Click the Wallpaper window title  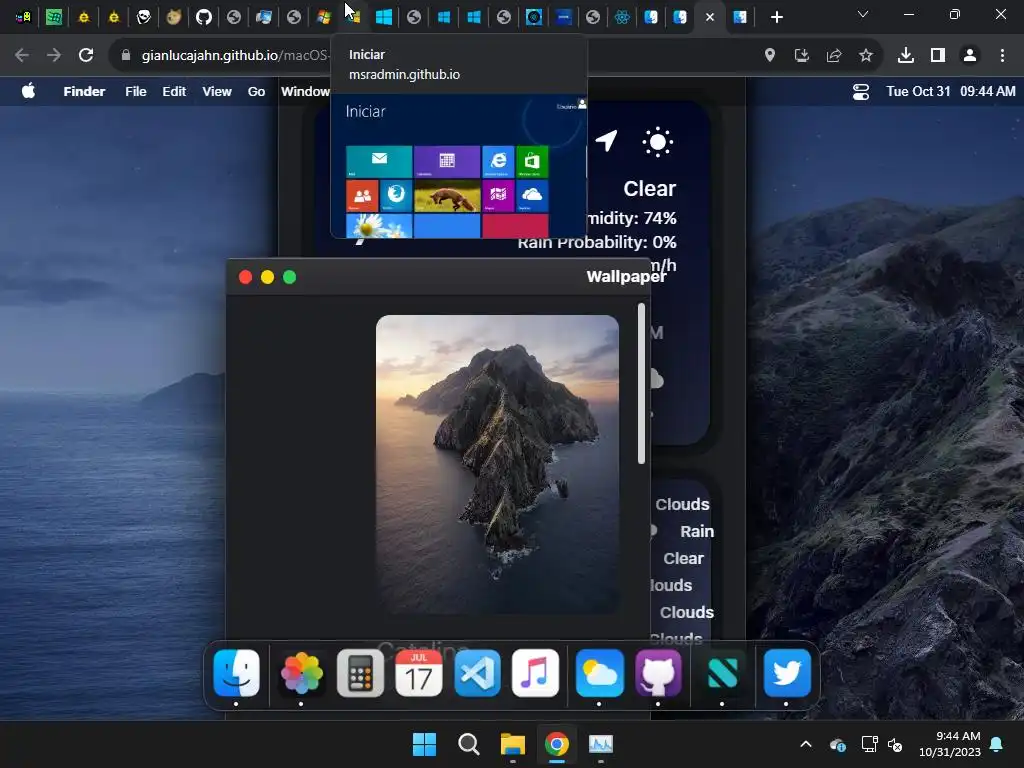626,276
